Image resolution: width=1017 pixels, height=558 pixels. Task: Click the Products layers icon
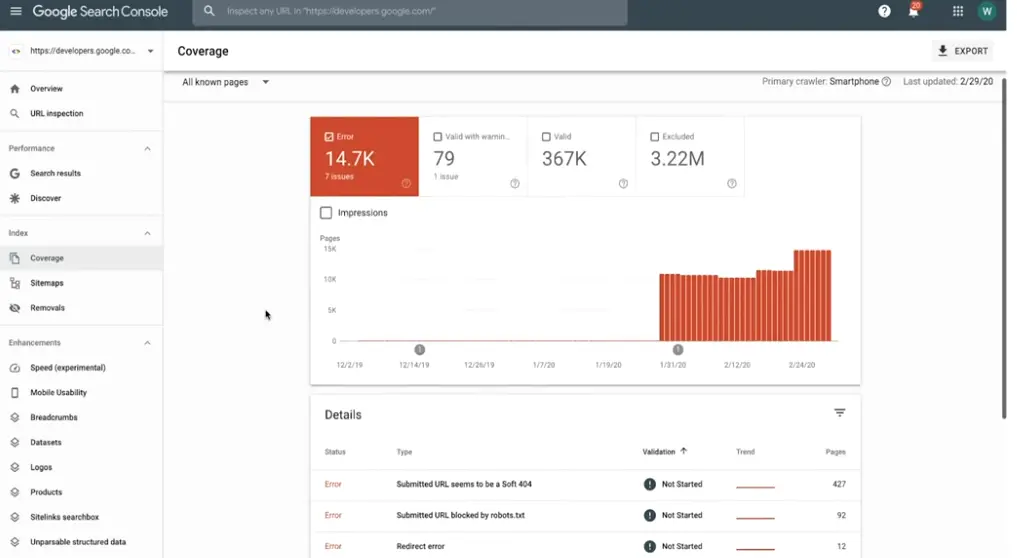15,492
